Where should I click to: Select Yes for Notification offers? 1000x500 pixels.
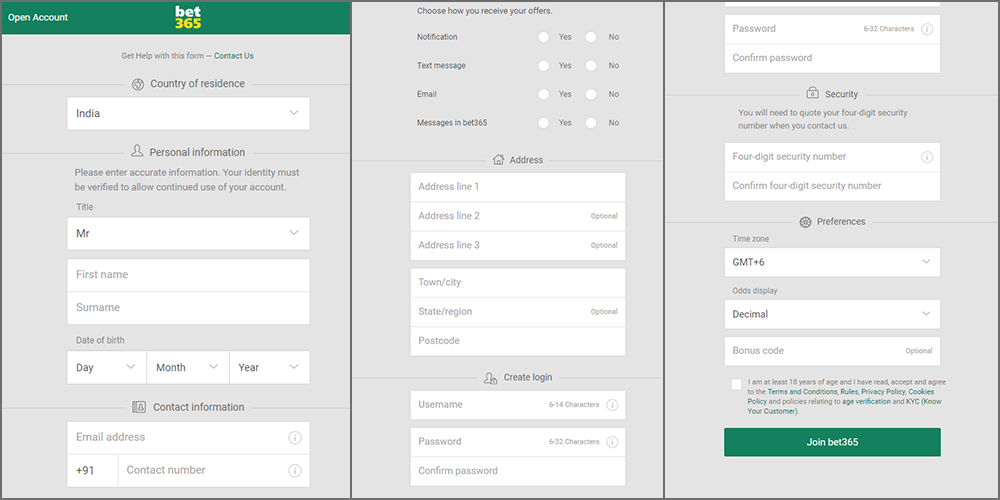pos(543,37)
